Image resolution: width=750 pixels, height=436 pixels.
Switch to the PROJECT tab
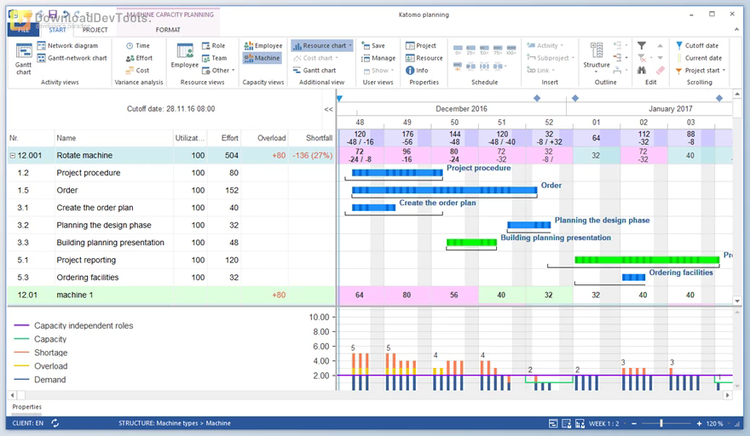[x=95, y=30]
